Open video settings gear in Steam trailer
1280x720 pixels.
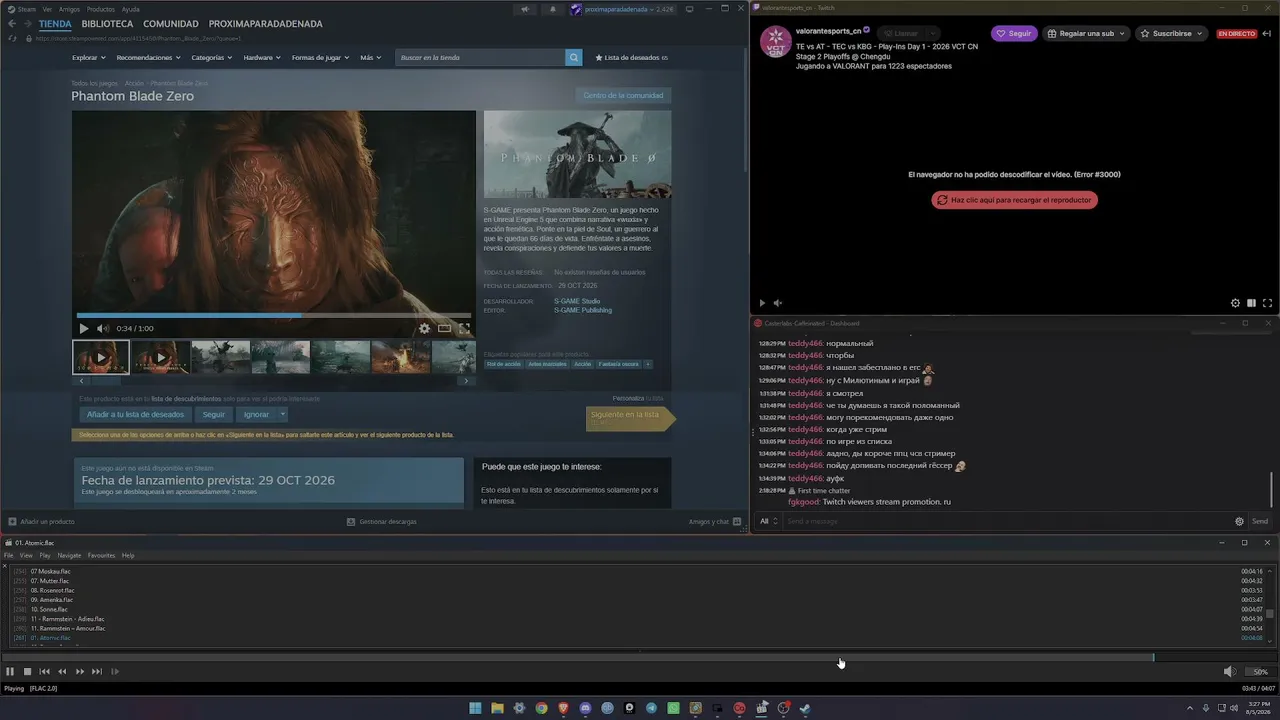click(x=424, y=328)
